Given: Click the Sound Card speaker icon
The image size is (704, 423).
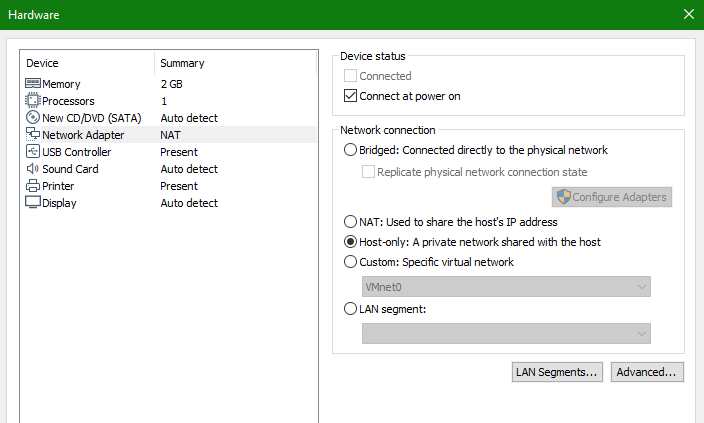Looking at the screenshot, I should pos(33,169).
